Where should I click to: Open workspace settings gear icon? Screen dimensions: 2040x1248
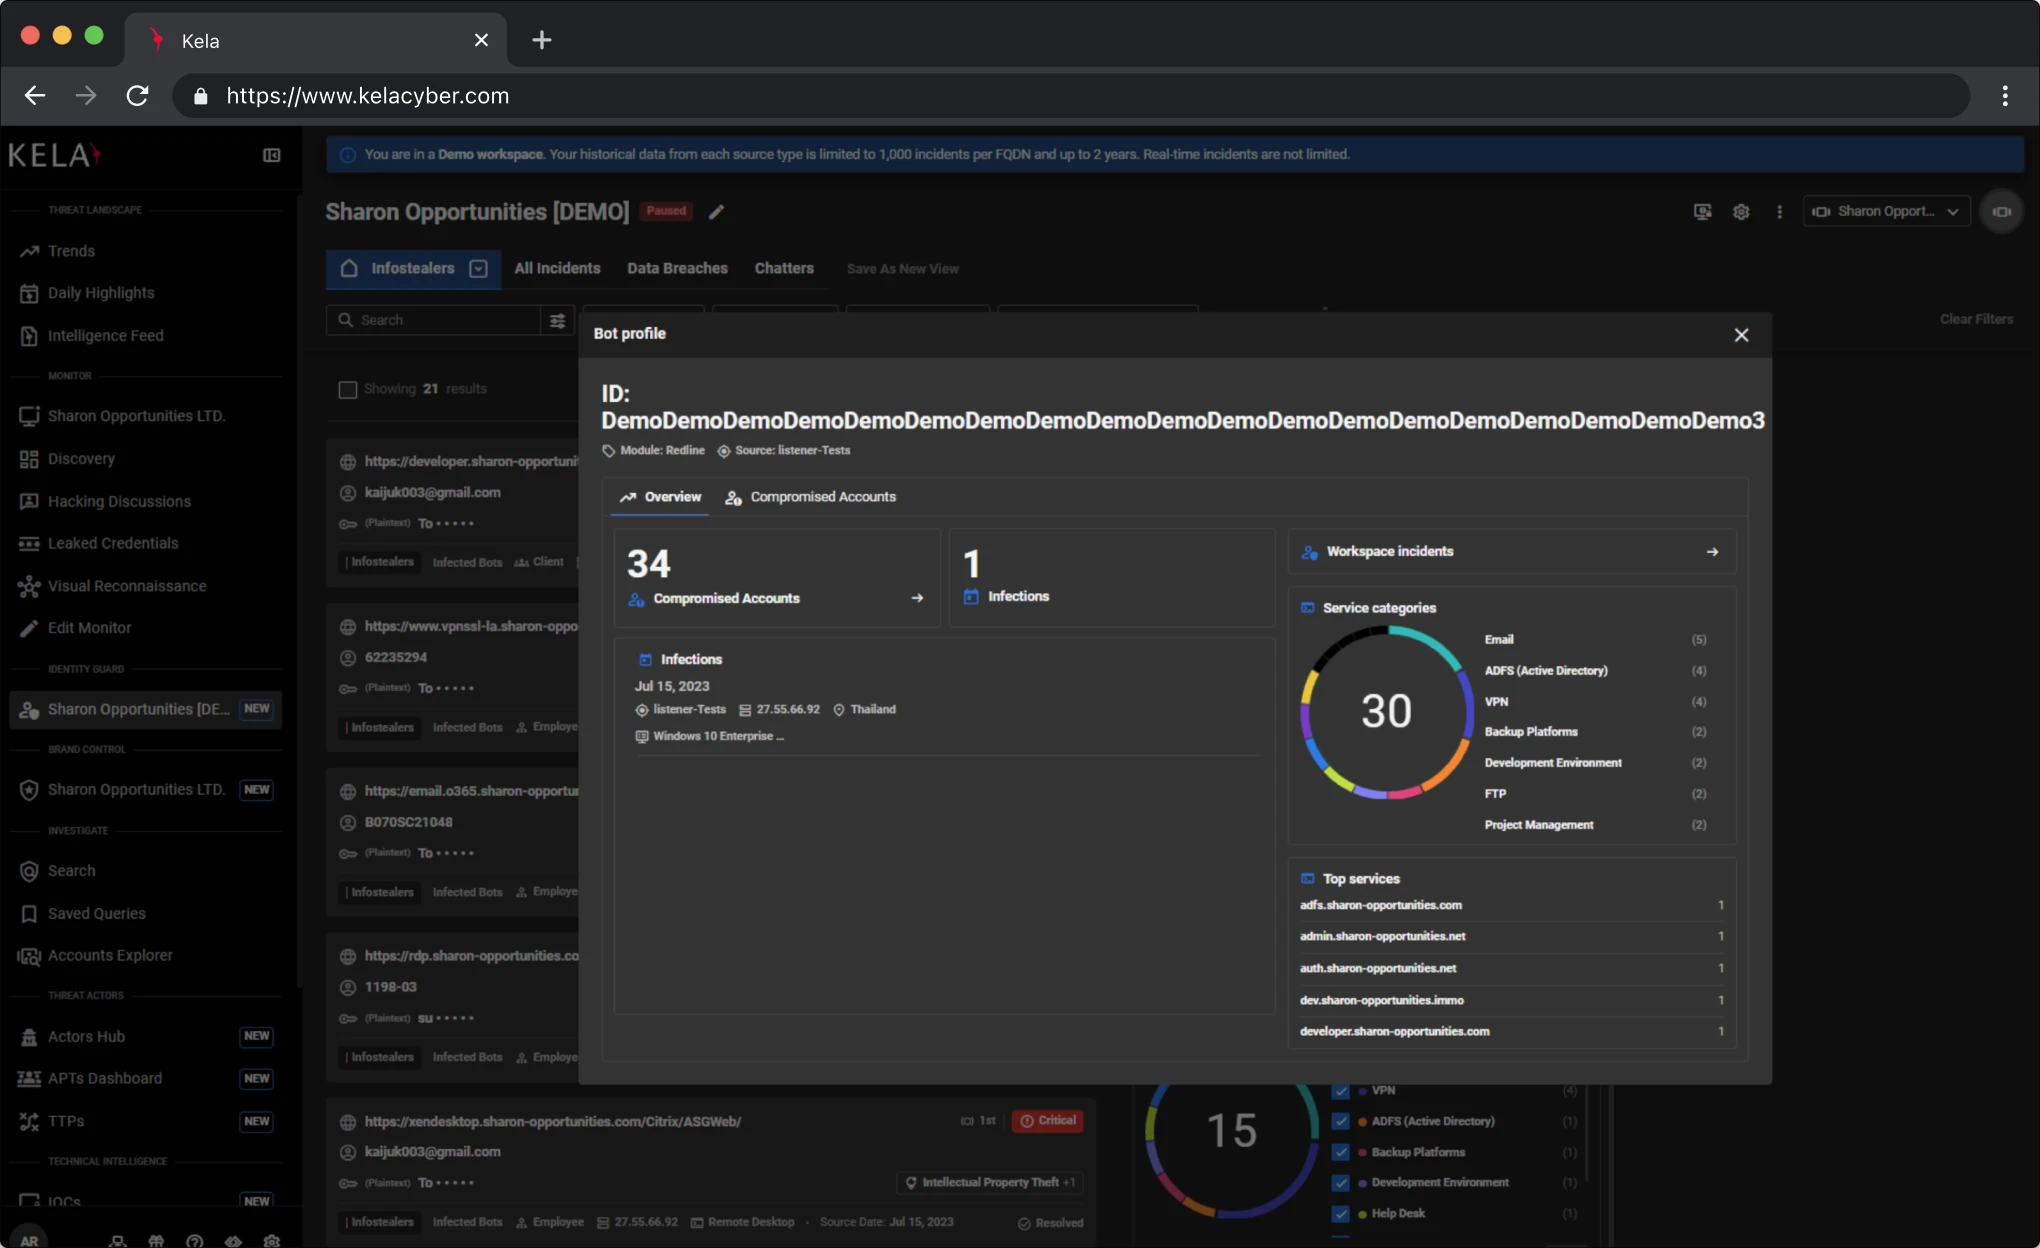point(1741,212)
